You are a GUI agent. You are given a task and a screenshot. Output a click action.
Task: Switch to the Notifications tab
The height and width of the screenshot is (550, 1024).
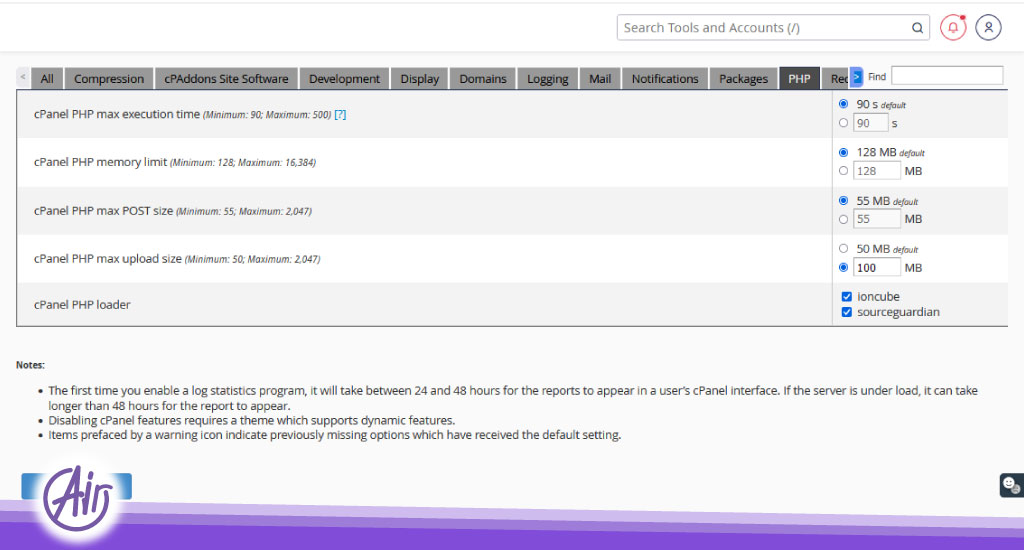(665, 78)
